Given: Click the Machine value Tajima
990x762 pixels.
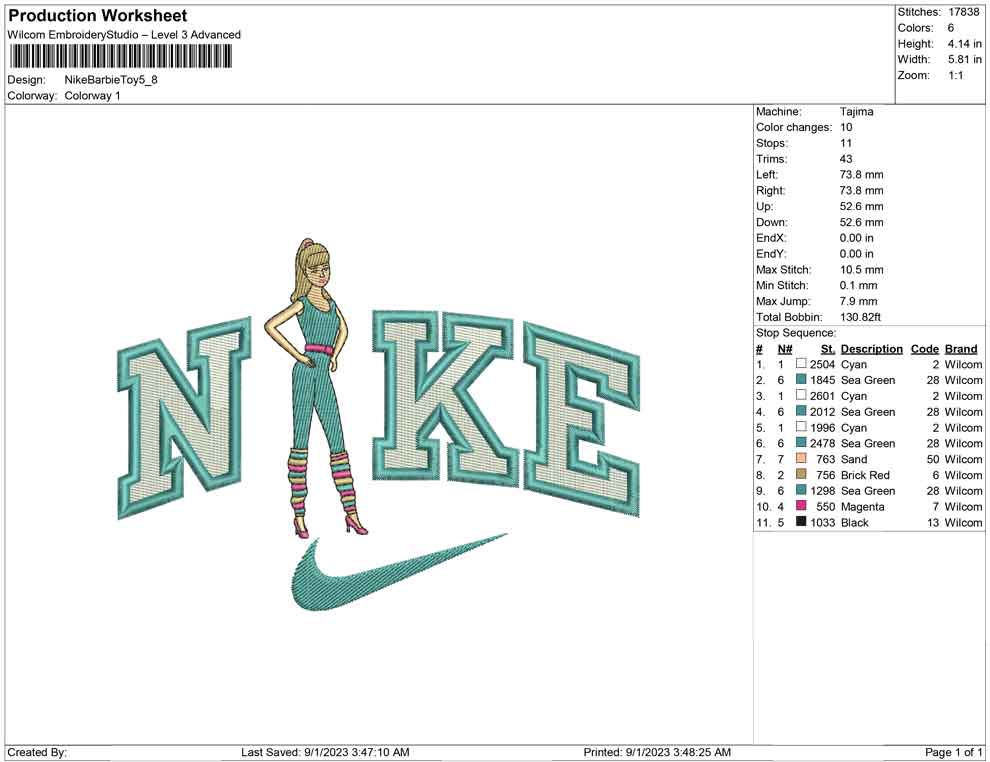Looking at the screenshot, I should pyautogui.click(x=856, y=112).
